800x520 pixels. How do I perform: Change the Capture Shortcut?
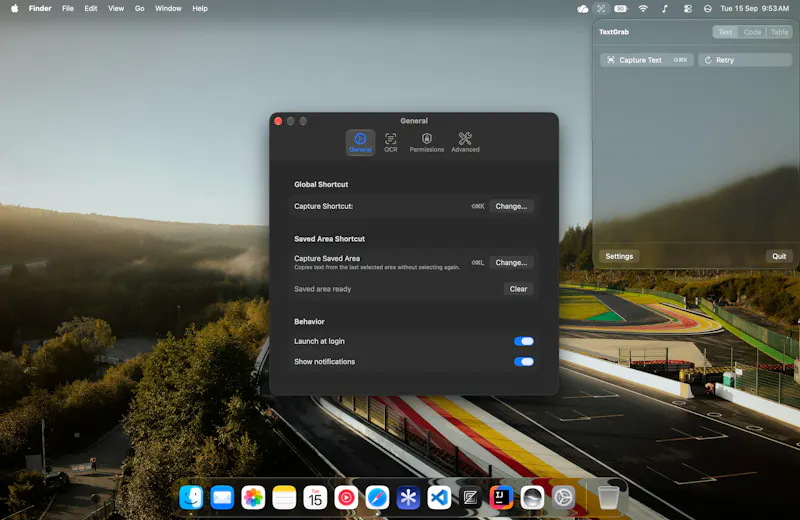coord(511,206)
